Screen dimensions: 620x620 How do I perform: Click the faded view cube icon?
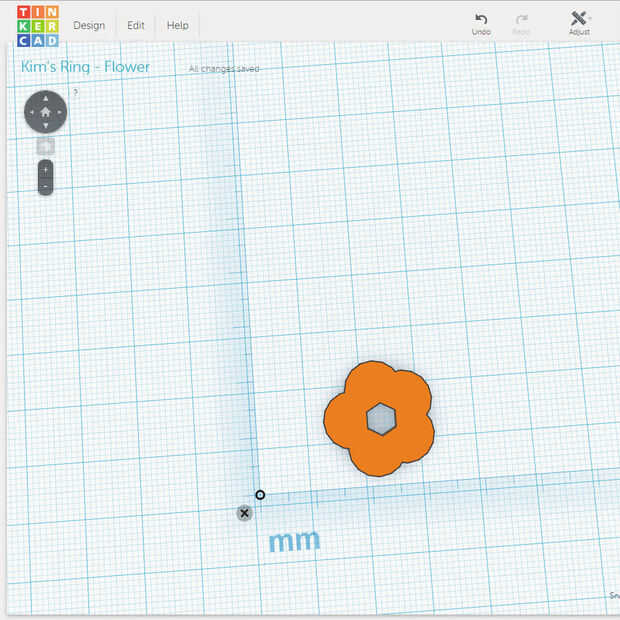pos(45,146)
